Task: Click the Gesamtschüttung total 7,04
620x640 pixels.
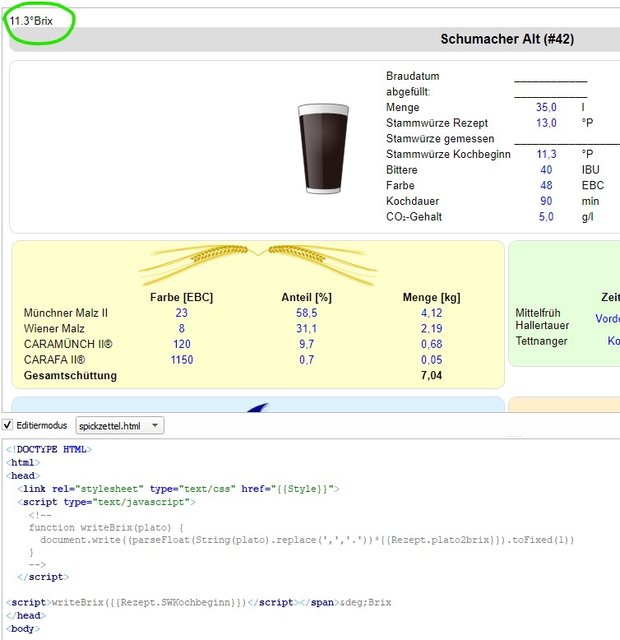Action: pyautogui.click(x=431, y=376)
